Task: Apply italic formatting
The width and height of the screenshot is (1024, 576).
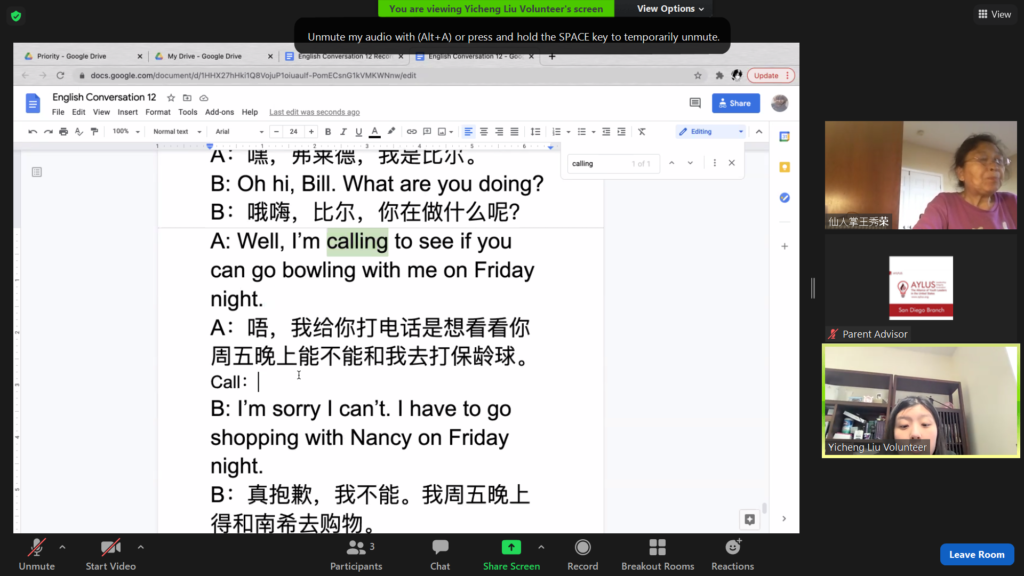Action: click(x=344, y=132)
